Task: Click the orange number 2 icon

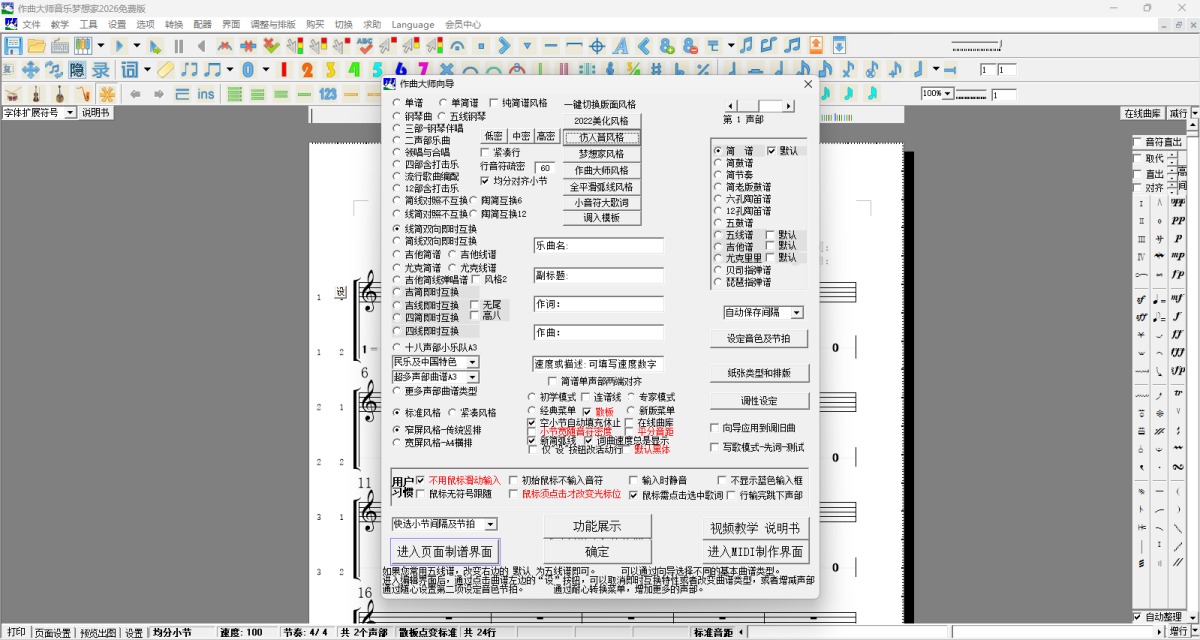Action: (307, 70)
